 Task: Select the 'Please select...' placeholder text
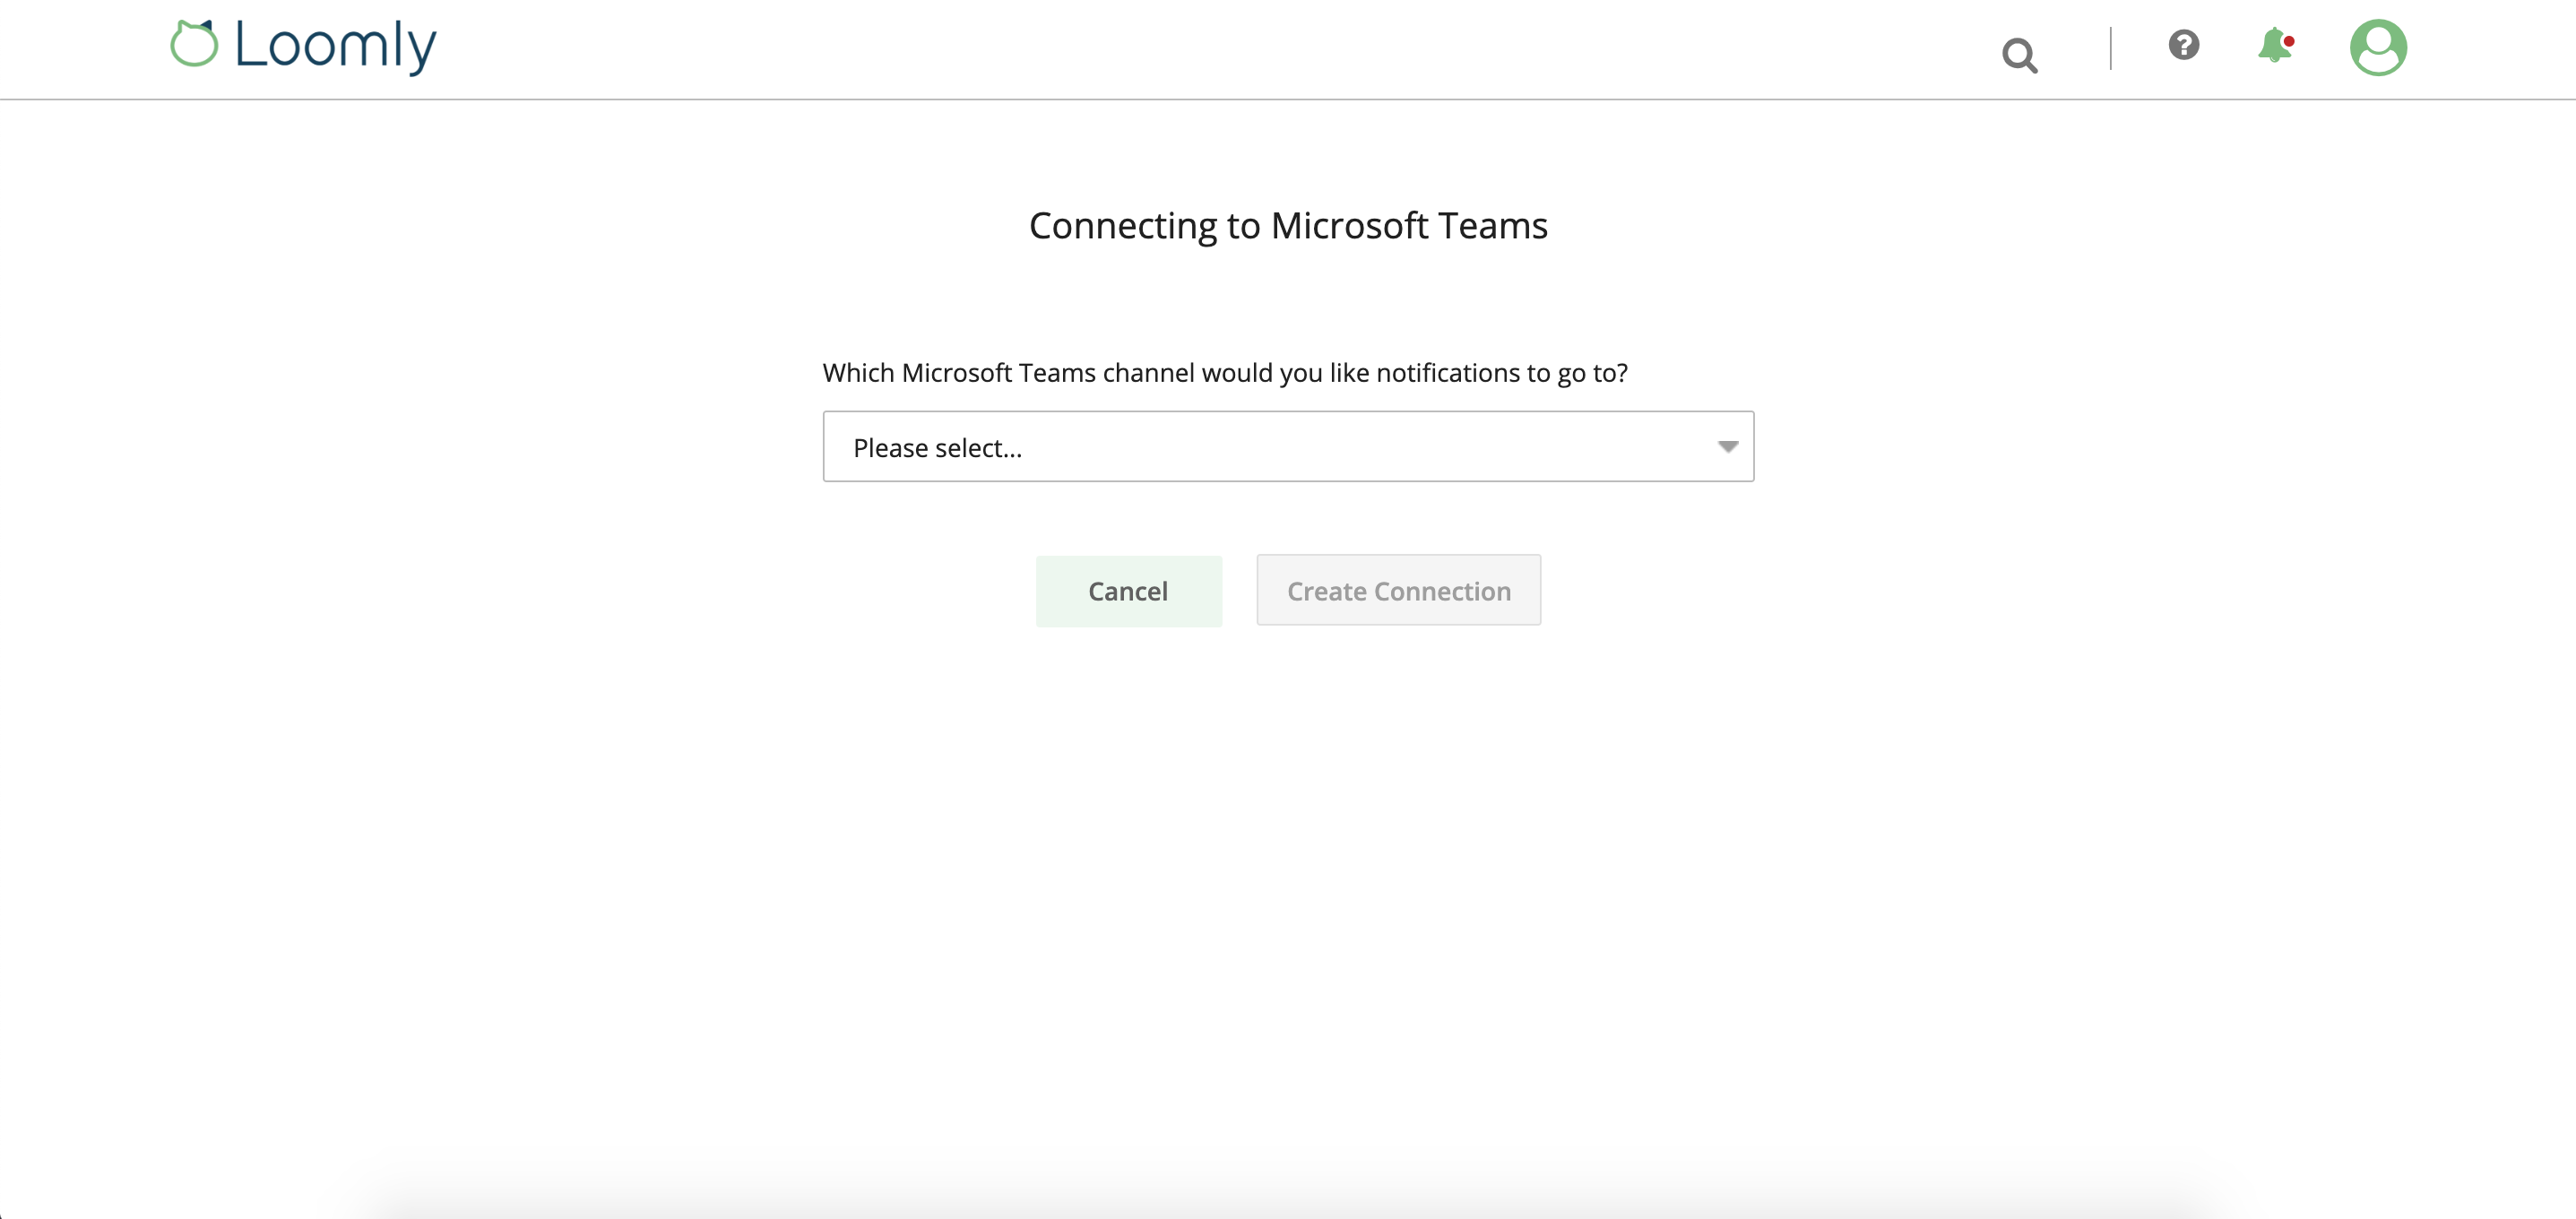[937, 447]
